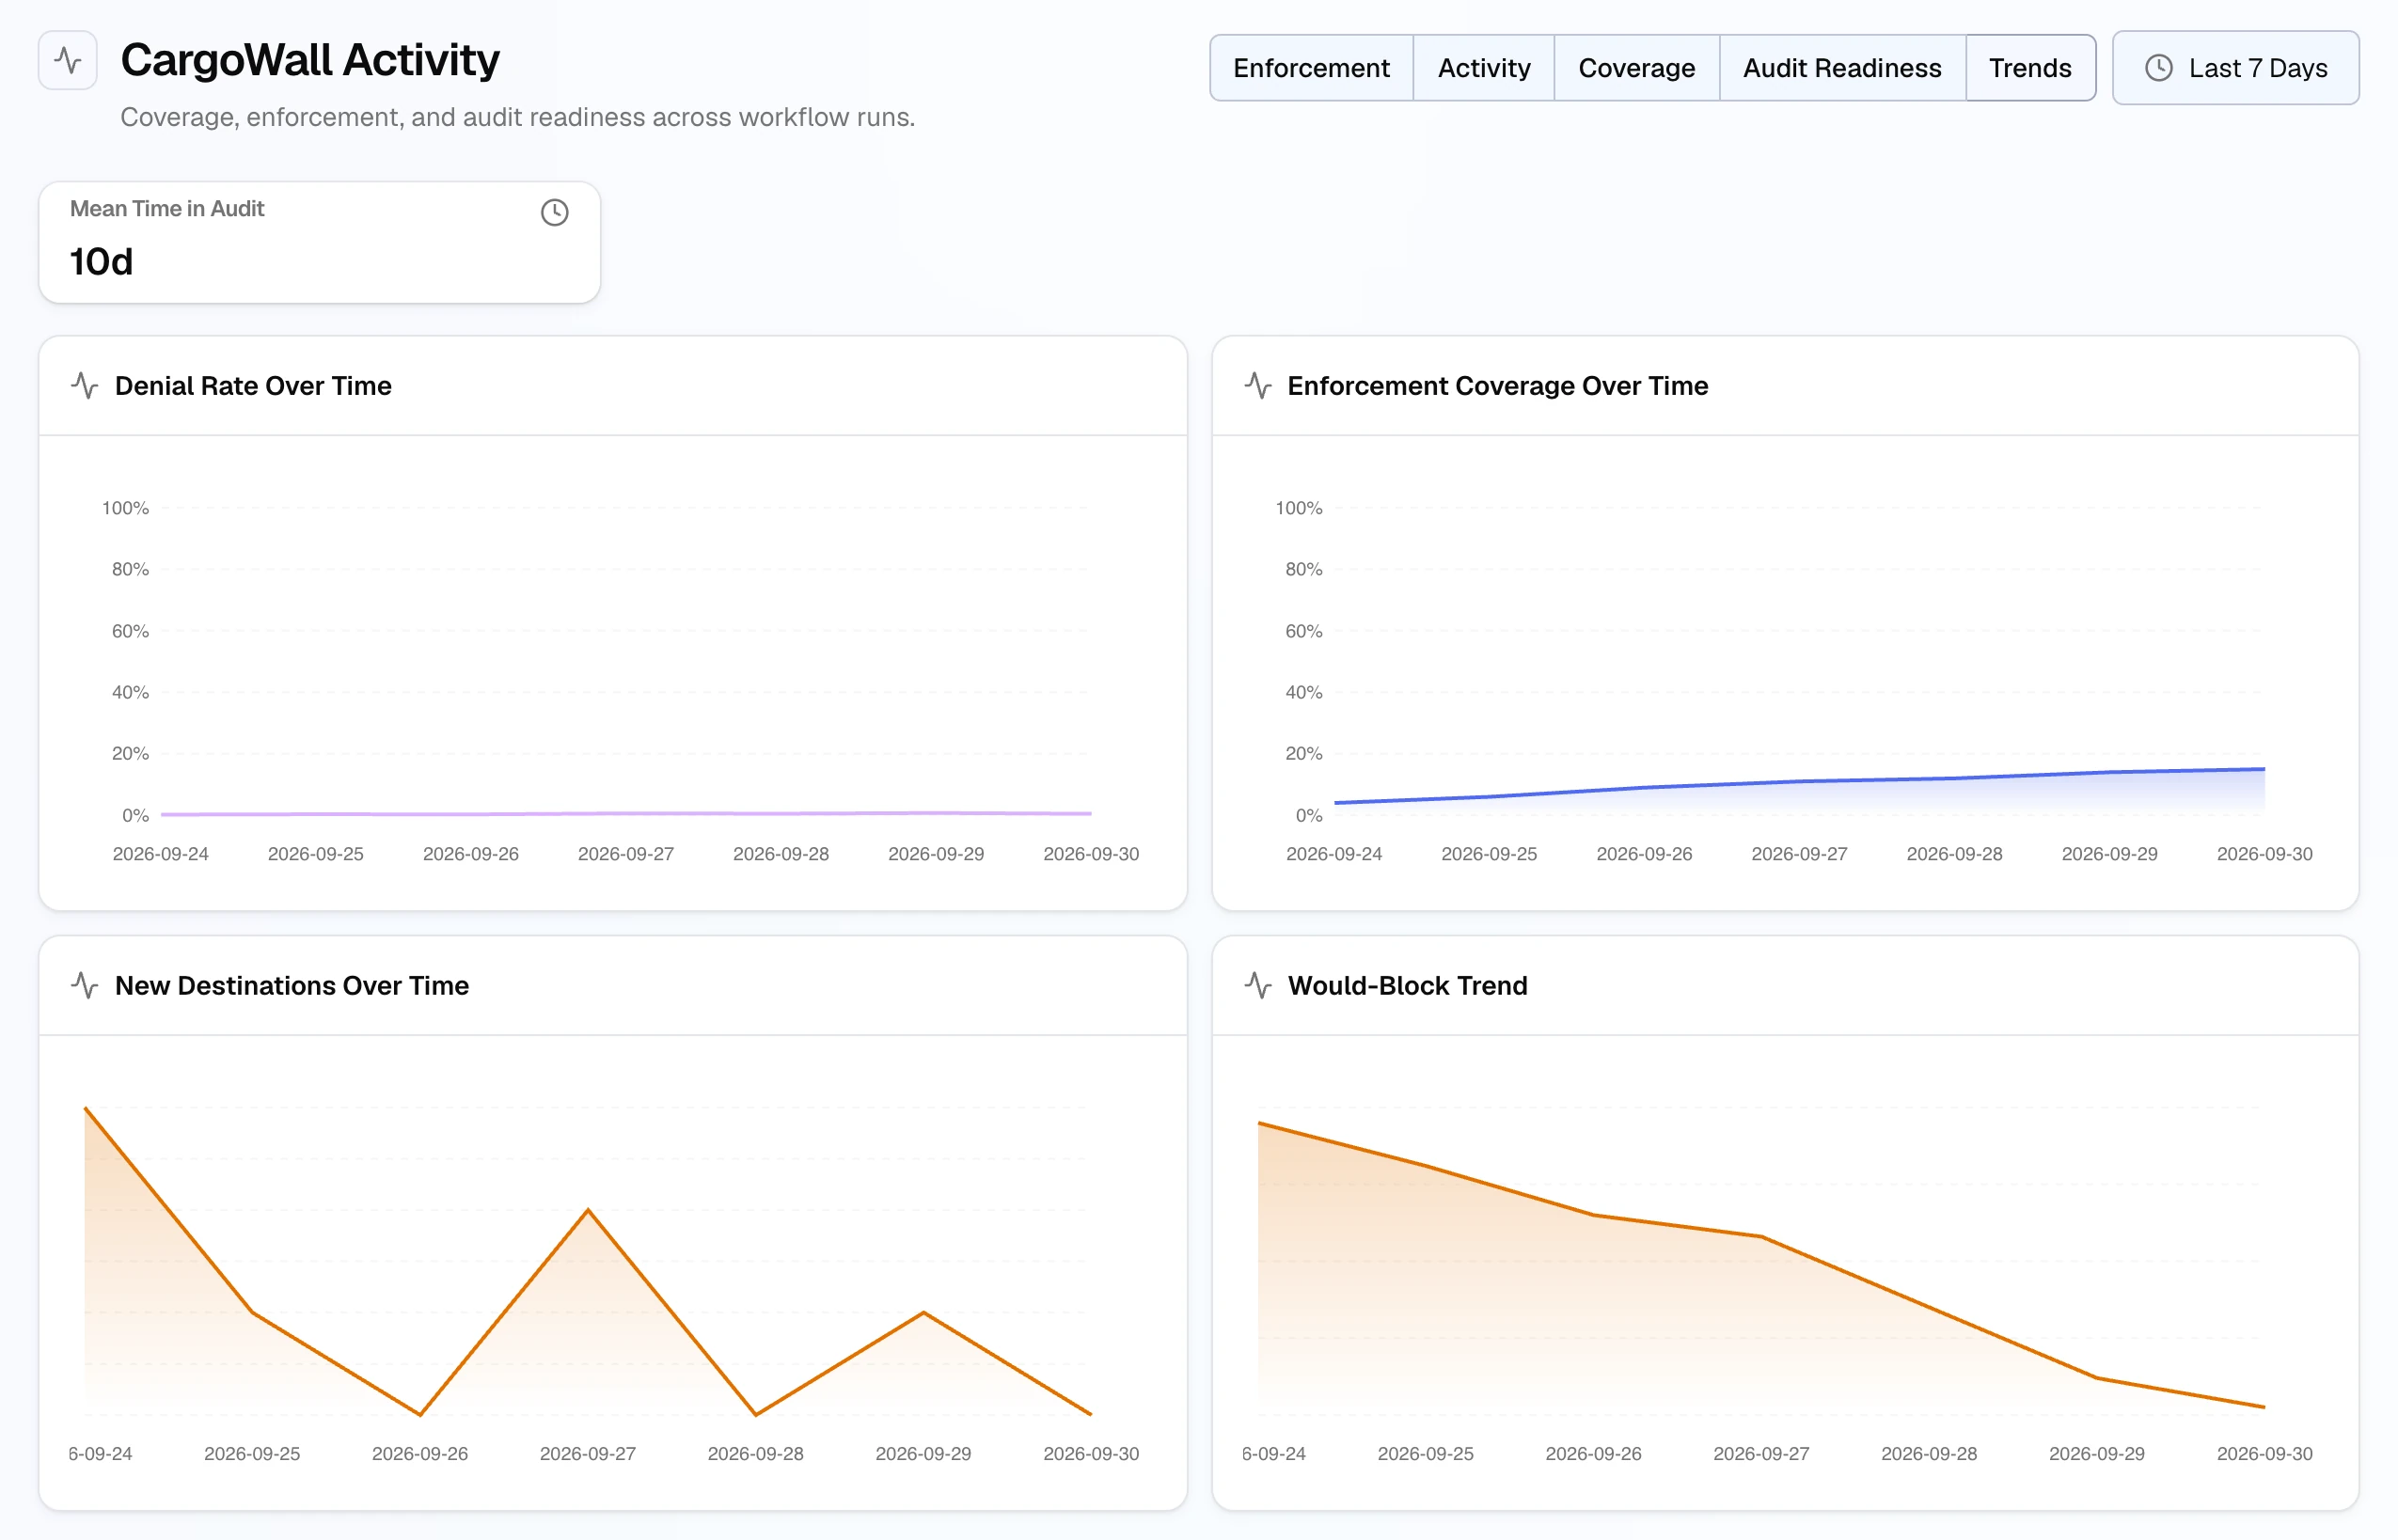Viewport: 2398px width, 1540px height.
Task: Click the clock icon in Last 7 Days button
Action: coord(2158,68)
